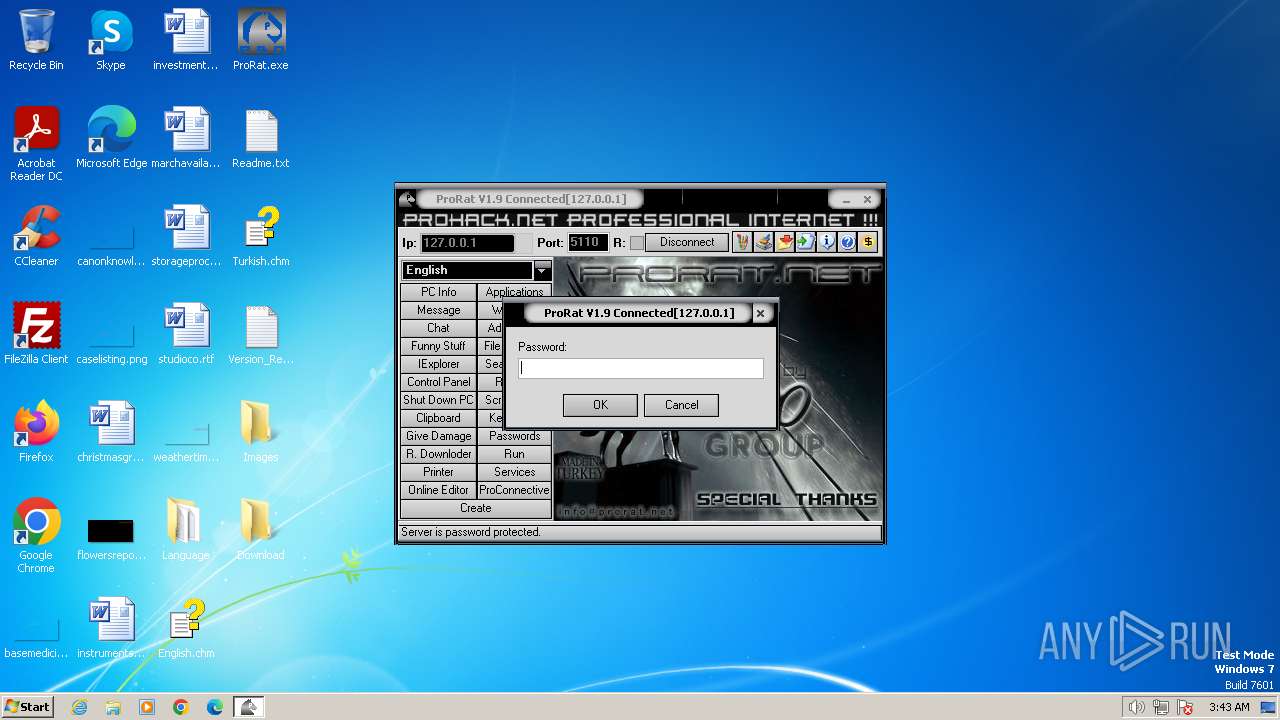Select the Skype desktop shortcut

(111, 40)
